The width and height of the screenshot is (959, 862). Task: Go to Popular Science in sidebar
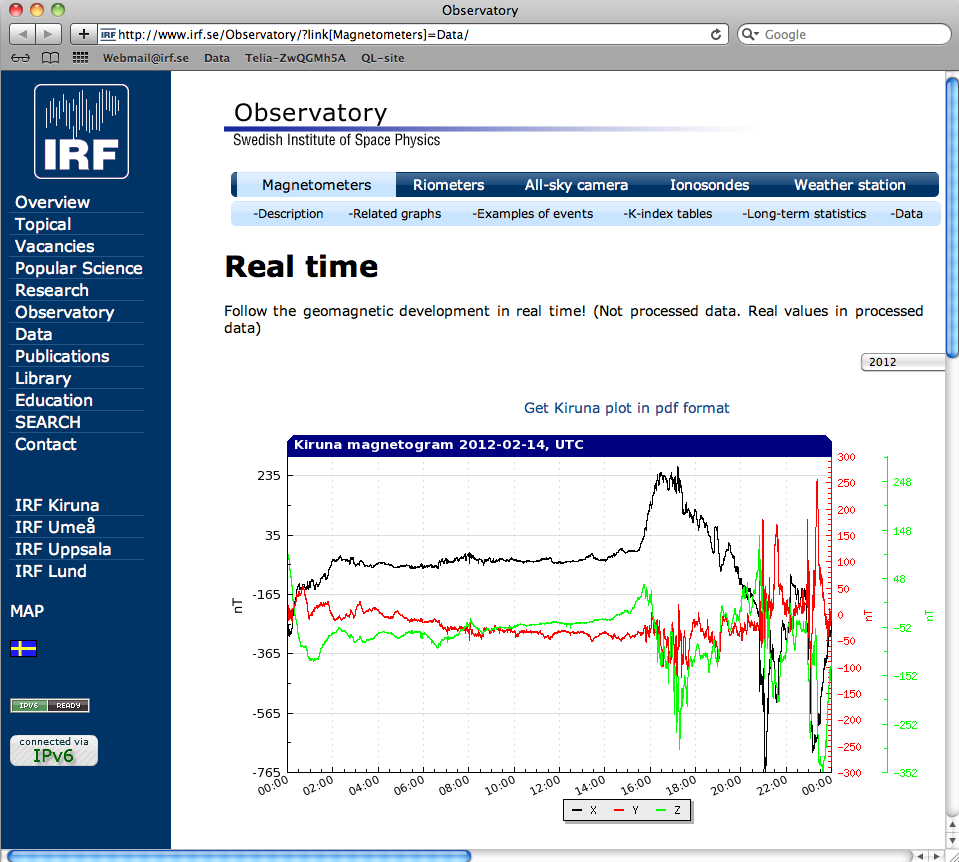(78, 268)
